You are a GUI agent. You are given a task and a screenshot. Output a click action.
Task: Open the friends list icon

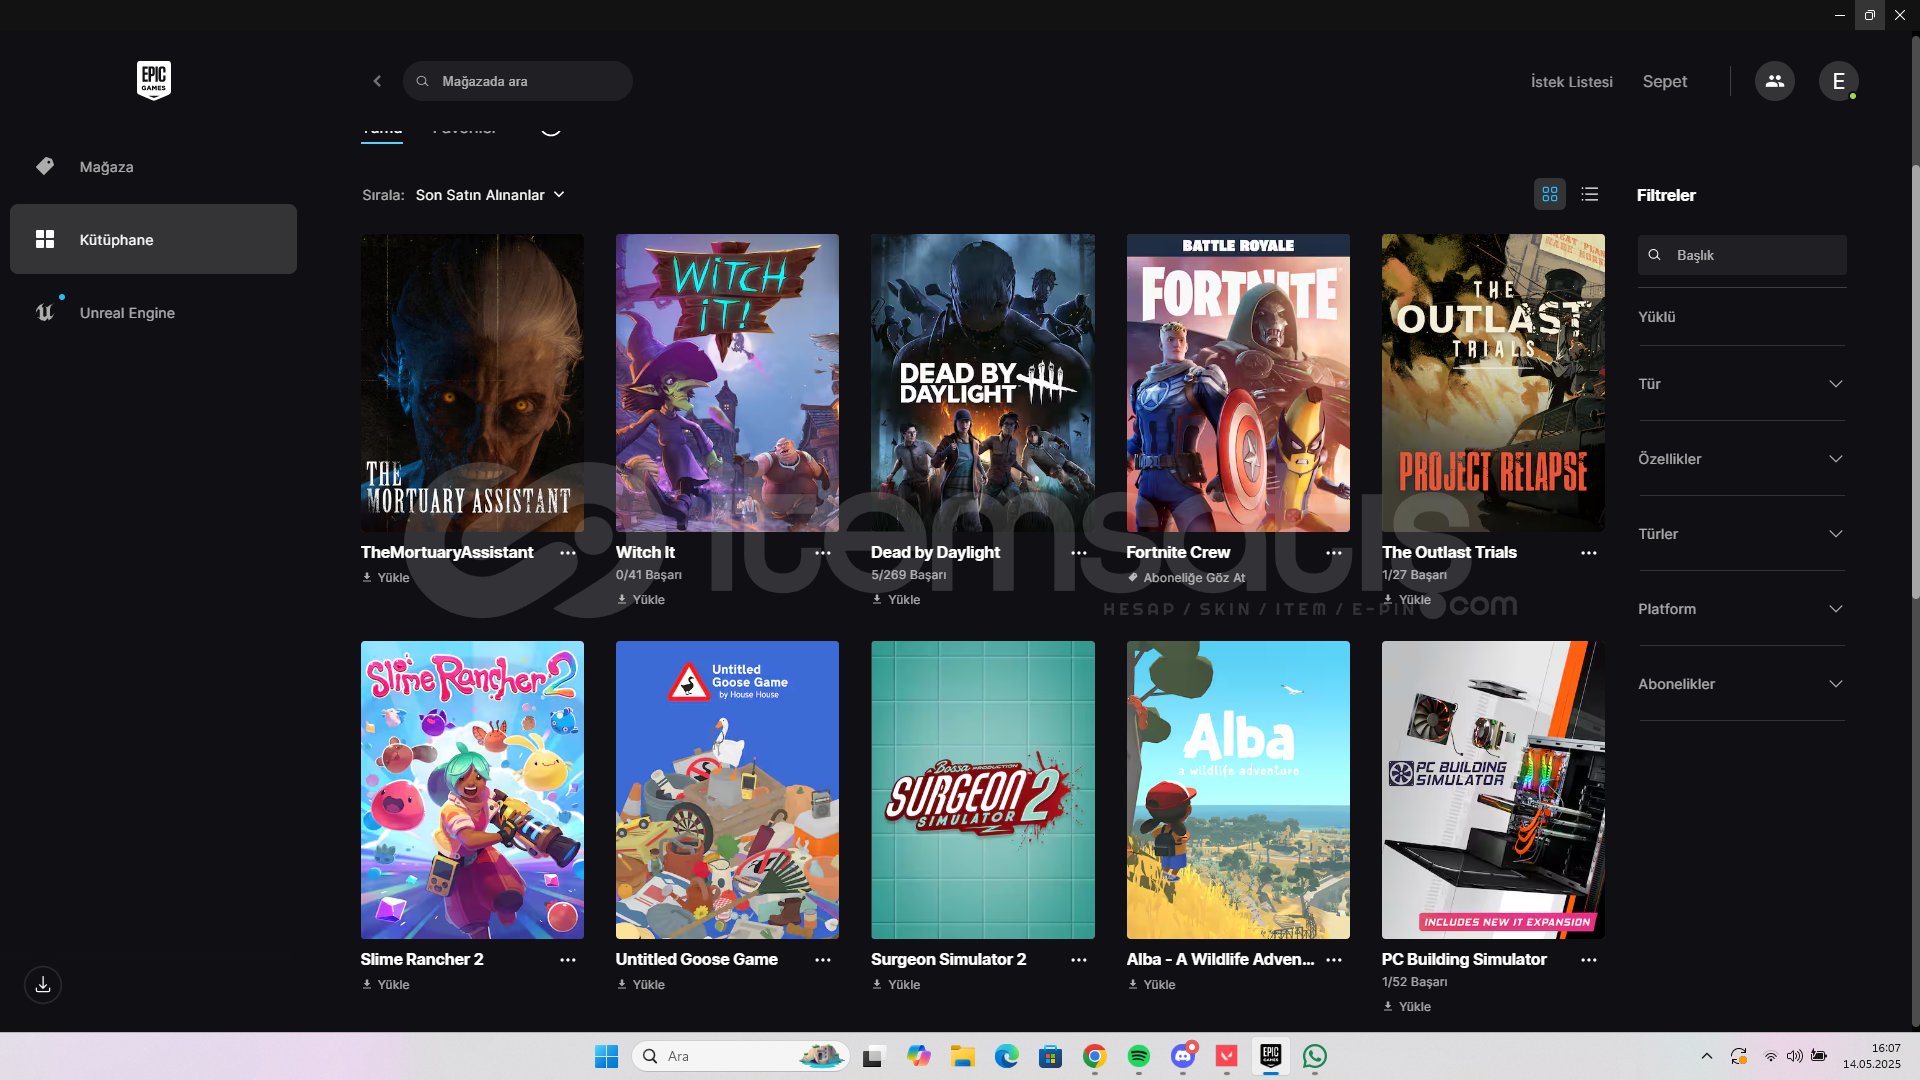[x=1775, y=81]
